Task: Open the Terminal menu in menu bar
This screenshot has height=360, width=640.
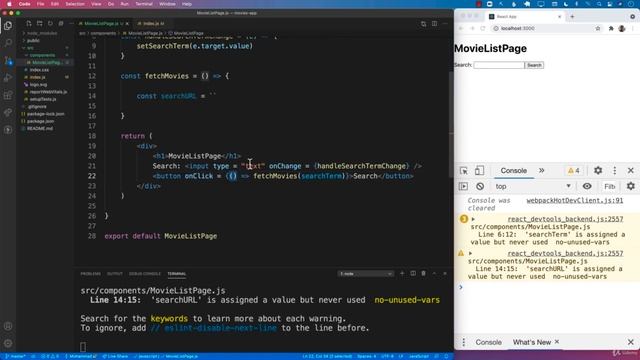Action: (144, 4)
